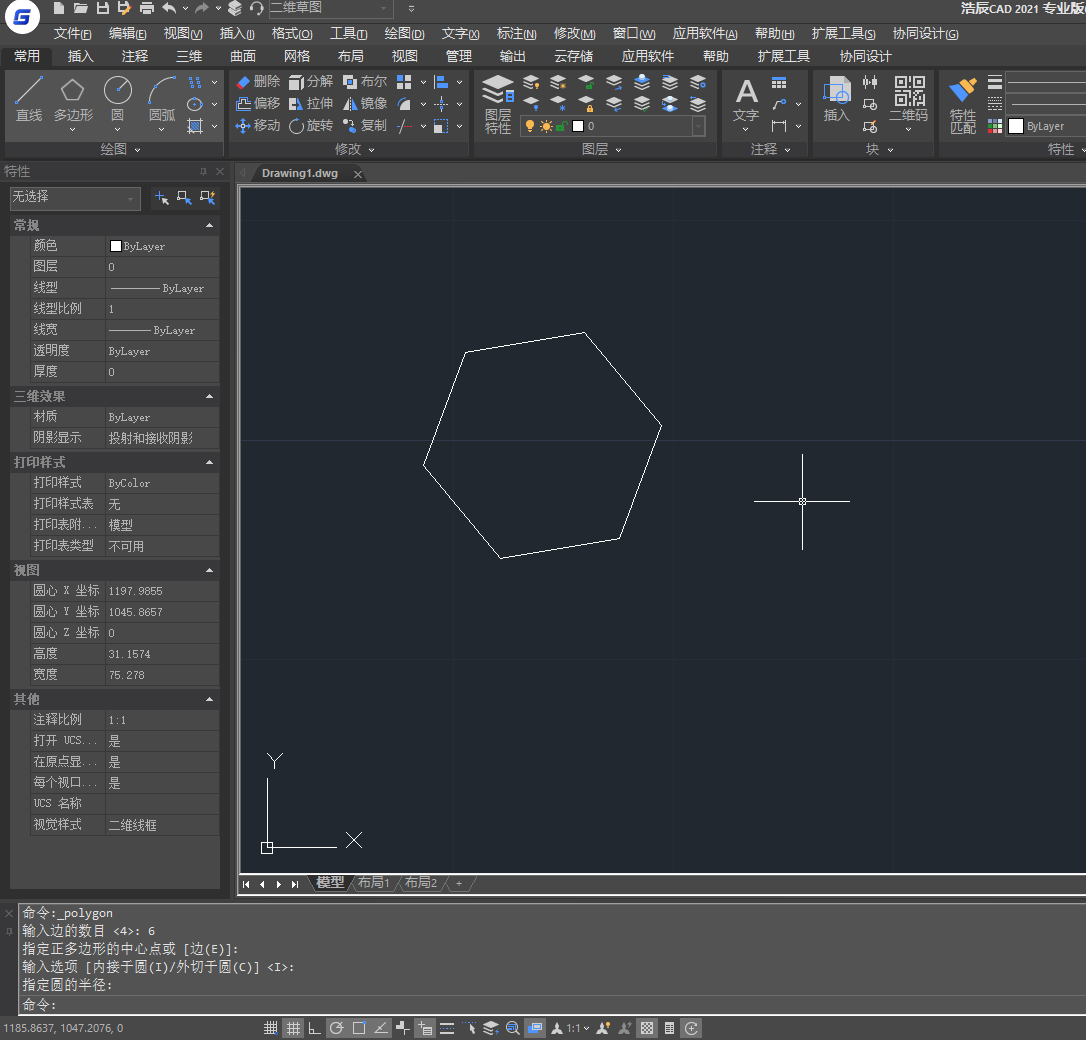Click the Rotate (旋转) tool
Screen dimensions: 1086x1040
click(310, 125)
